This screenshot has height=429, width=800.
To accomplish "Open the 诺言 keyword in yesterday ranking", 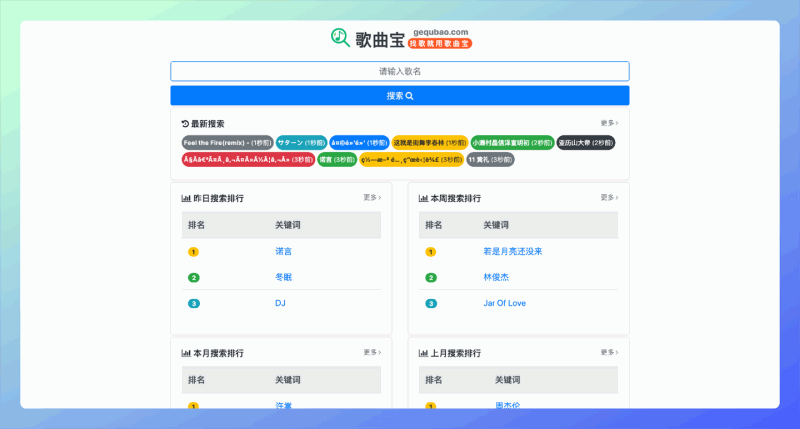I will coord(284,251).
